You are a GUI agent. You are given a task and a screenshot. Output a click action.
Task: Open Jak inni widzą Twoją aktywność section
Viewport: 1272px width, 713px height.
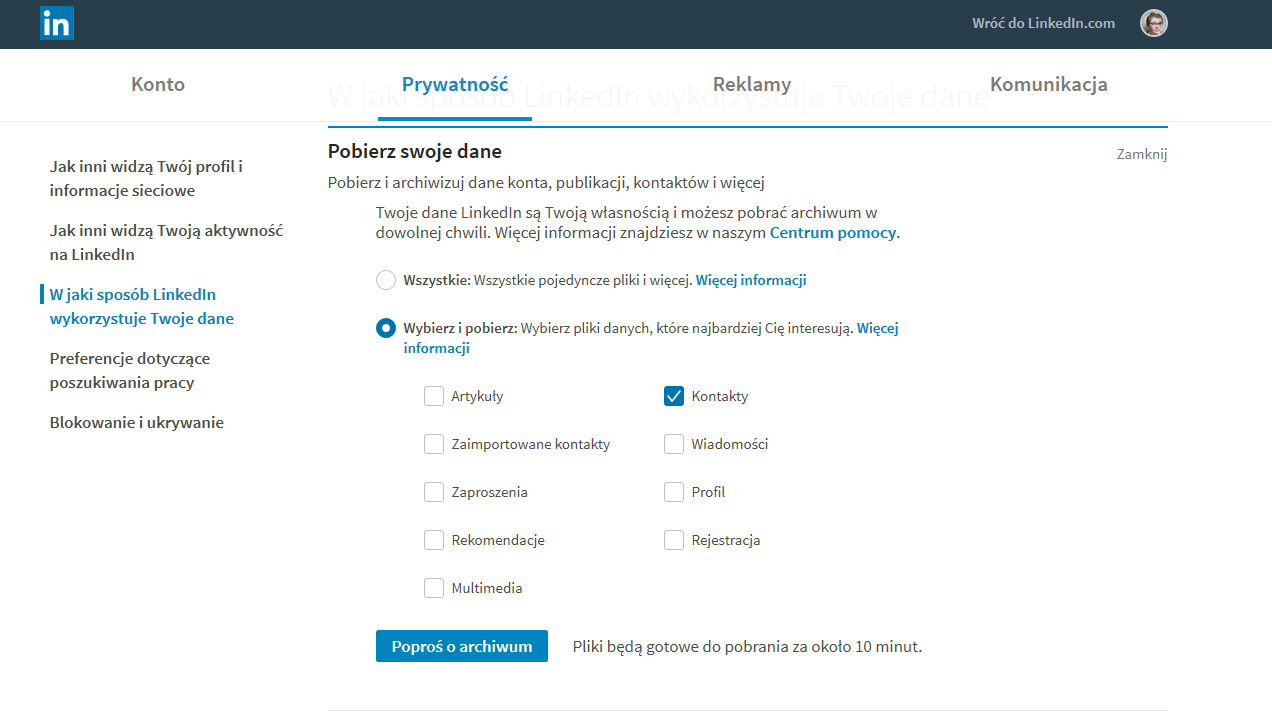167,242
